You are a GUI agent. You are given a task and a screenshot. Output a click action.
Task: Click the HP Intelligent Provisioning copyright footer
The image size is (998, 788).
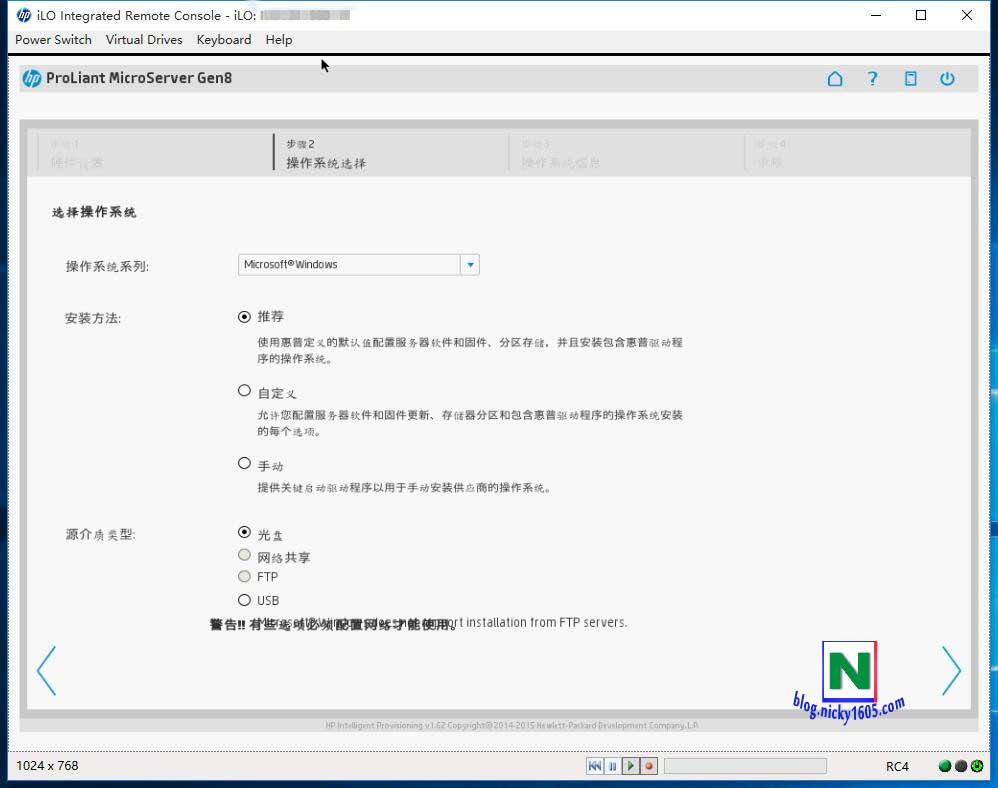pyautogui.click(x=512, y=725)
